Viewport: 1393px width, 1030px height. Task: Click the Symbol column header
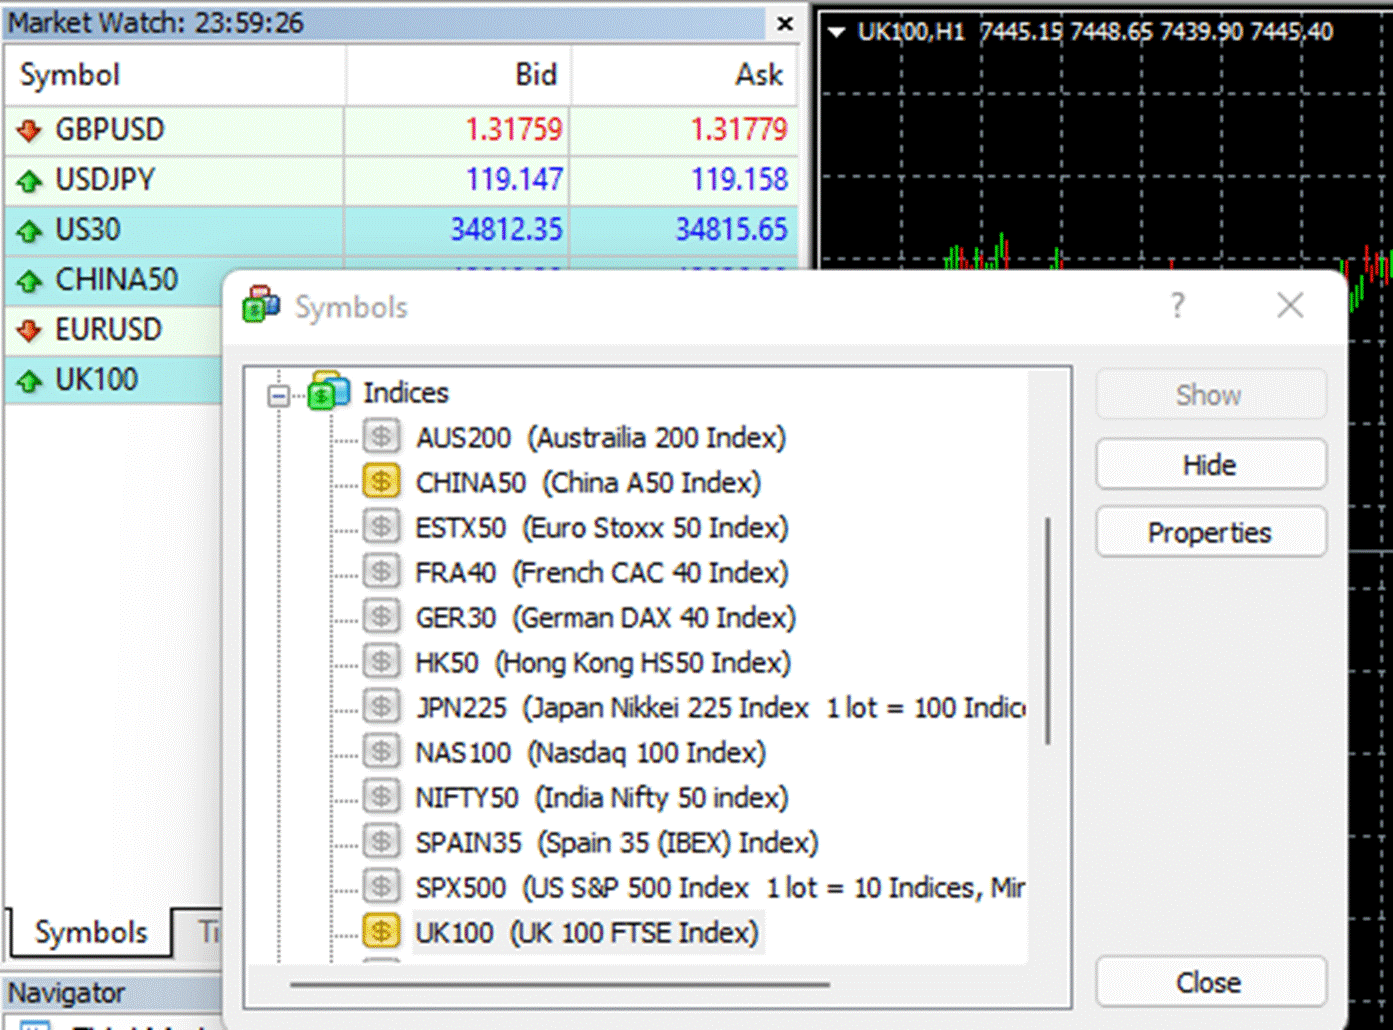175,75
